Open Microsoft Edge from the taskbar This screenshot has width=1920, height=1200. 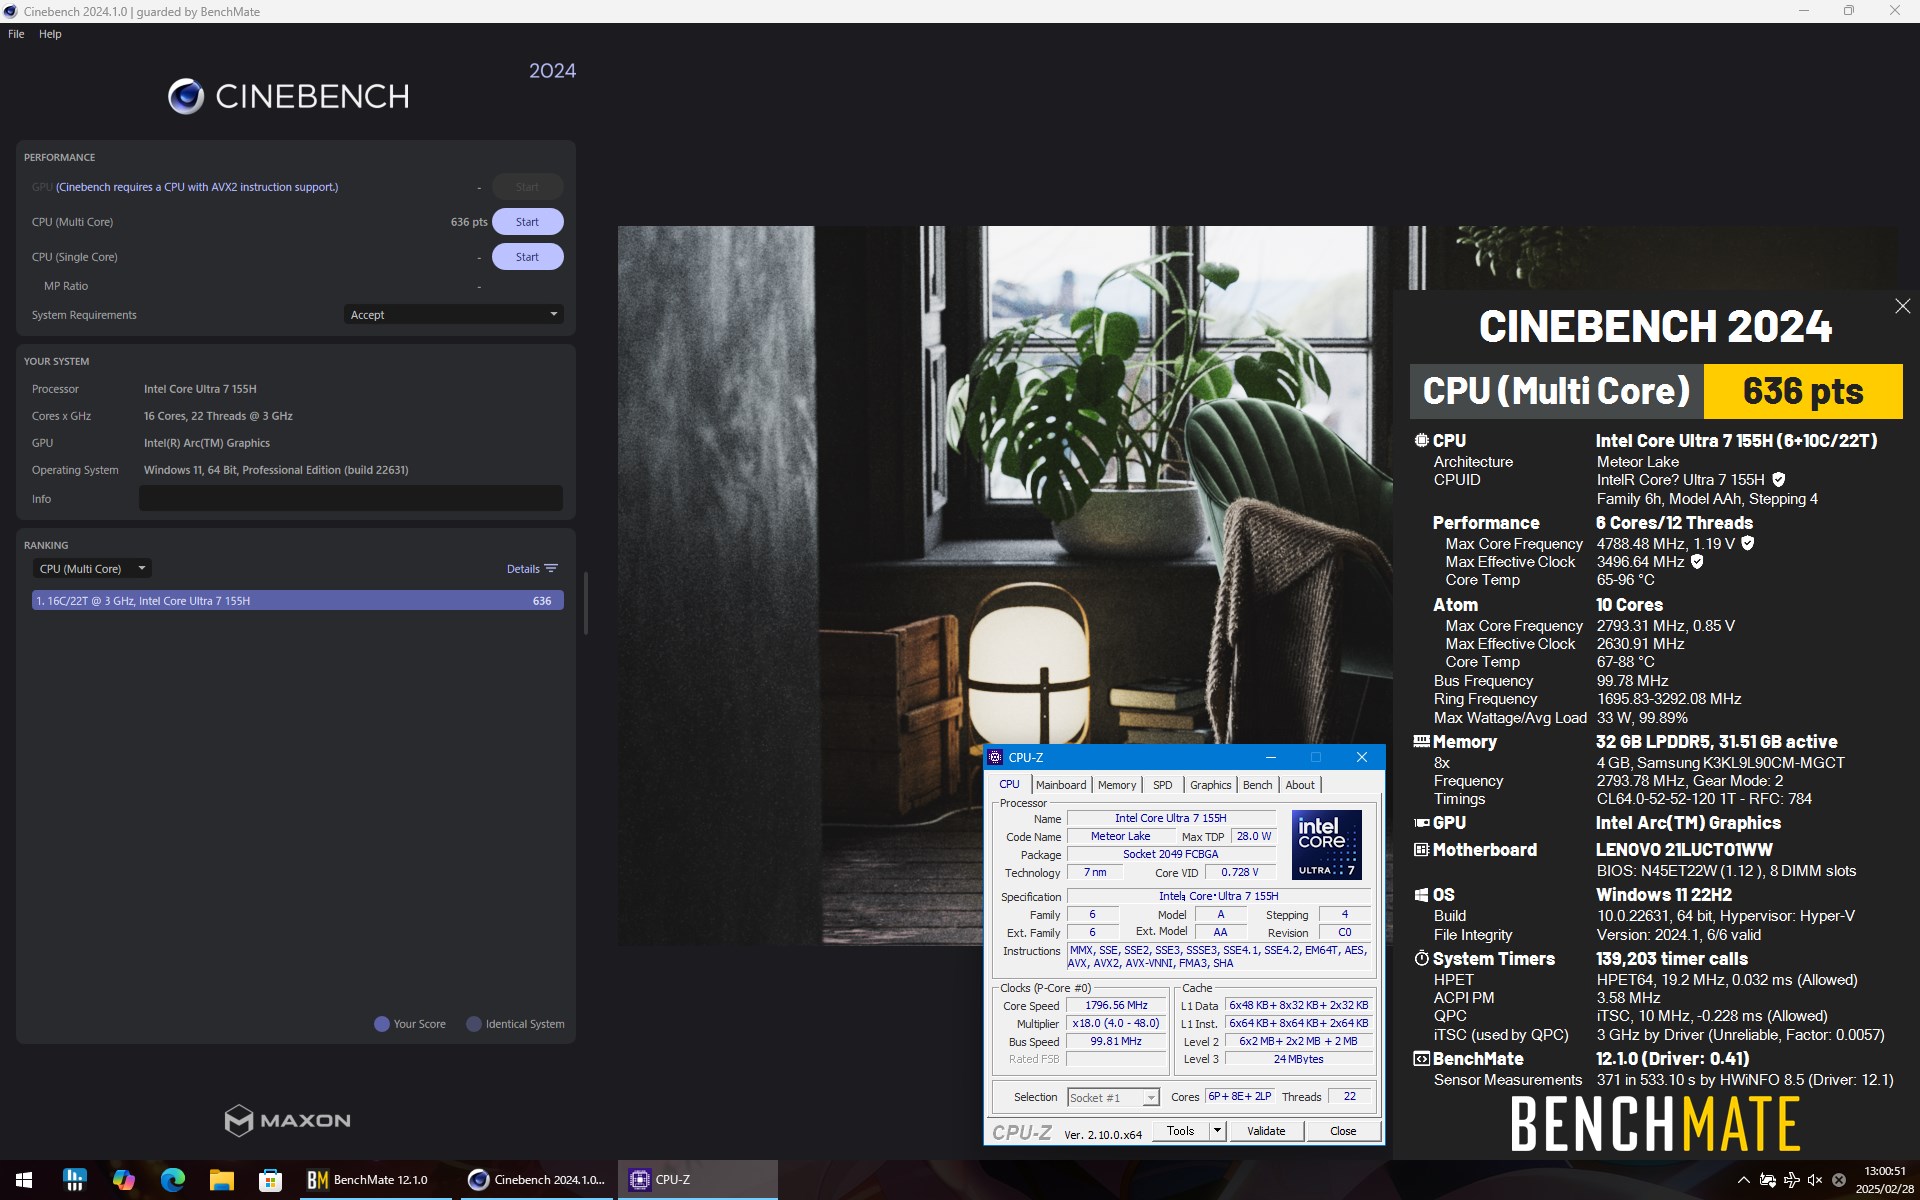pyautogui.click(x=172, y=1180)
